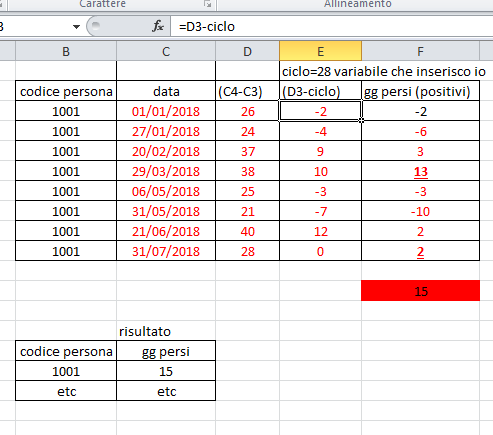Select date cell 06/05/2018
Screen dimensions: 493x435
(x=166, y=191)
